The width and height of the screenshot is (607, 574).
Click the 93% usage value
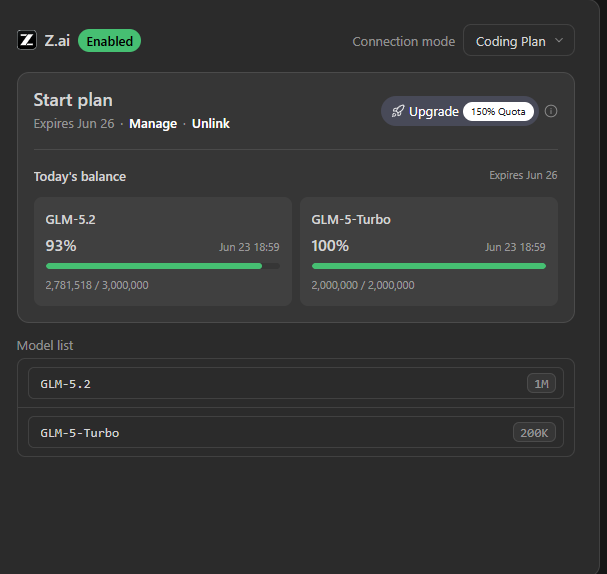coord(61,246)
